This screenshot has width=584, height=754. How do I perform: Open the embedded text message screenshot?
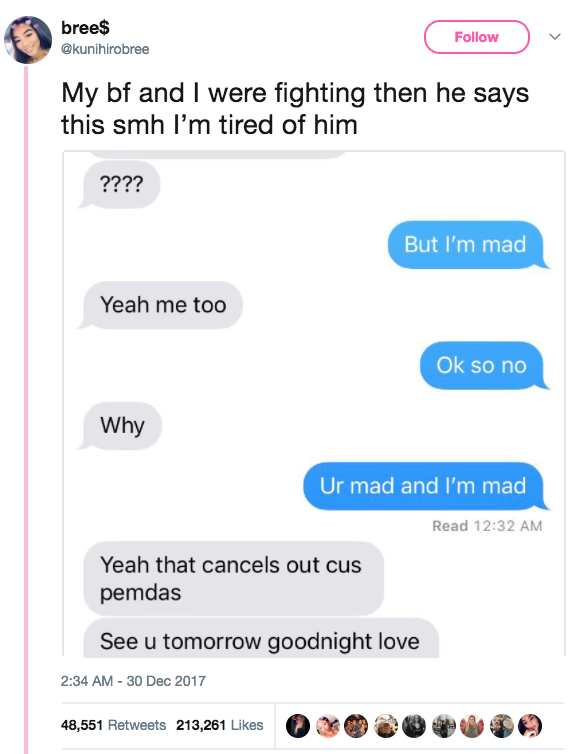click(x=314, y=404)
